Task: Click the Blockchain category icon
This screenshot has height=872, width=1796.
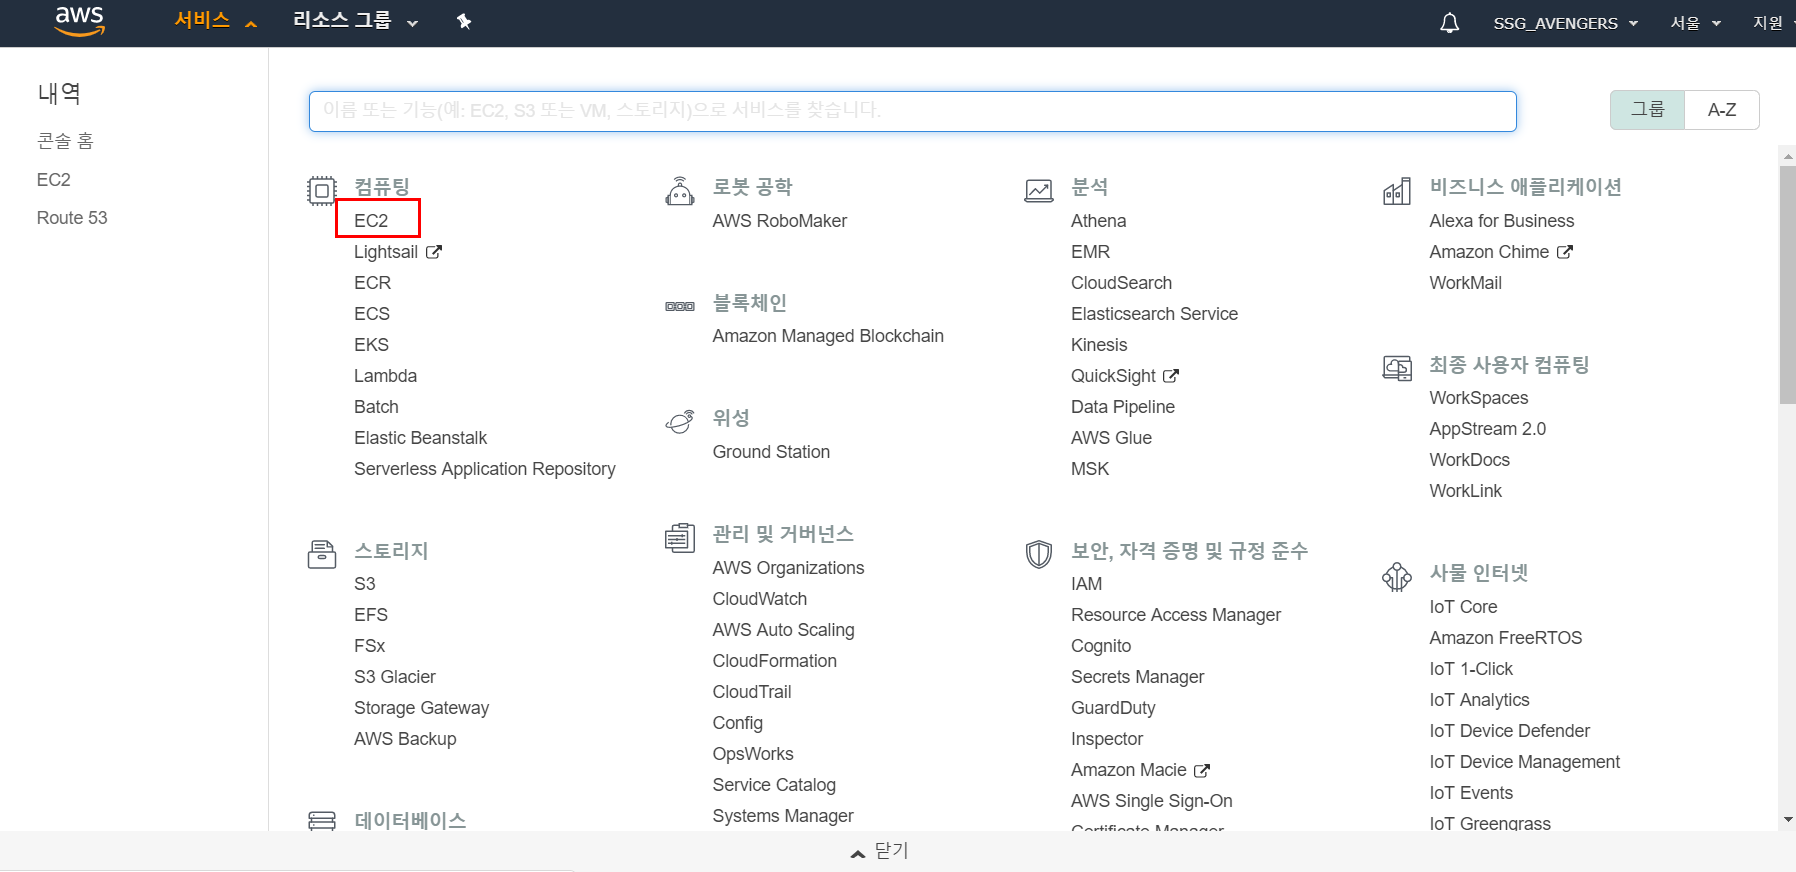Action: point(680,306)
